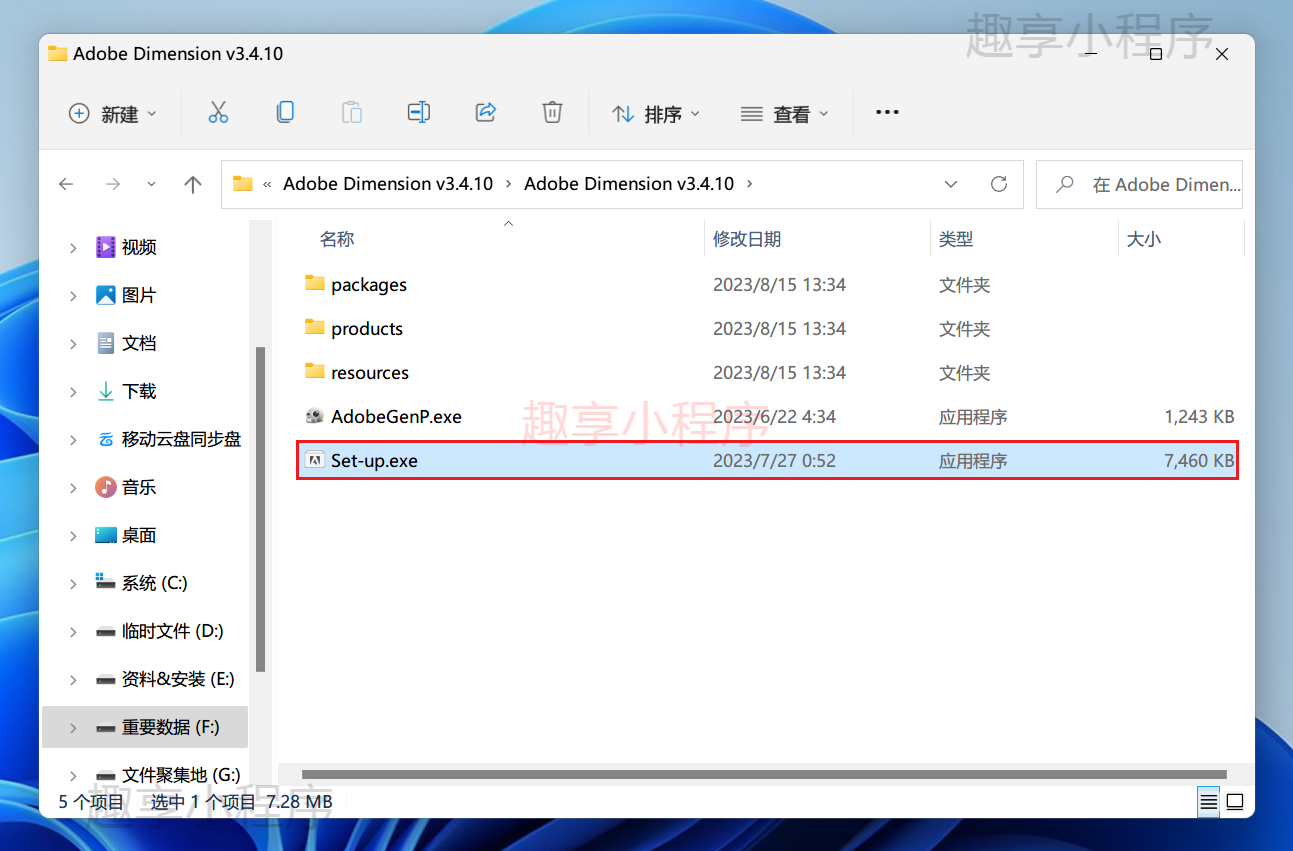Click the Rename icon in toolbar

(418, 113)
